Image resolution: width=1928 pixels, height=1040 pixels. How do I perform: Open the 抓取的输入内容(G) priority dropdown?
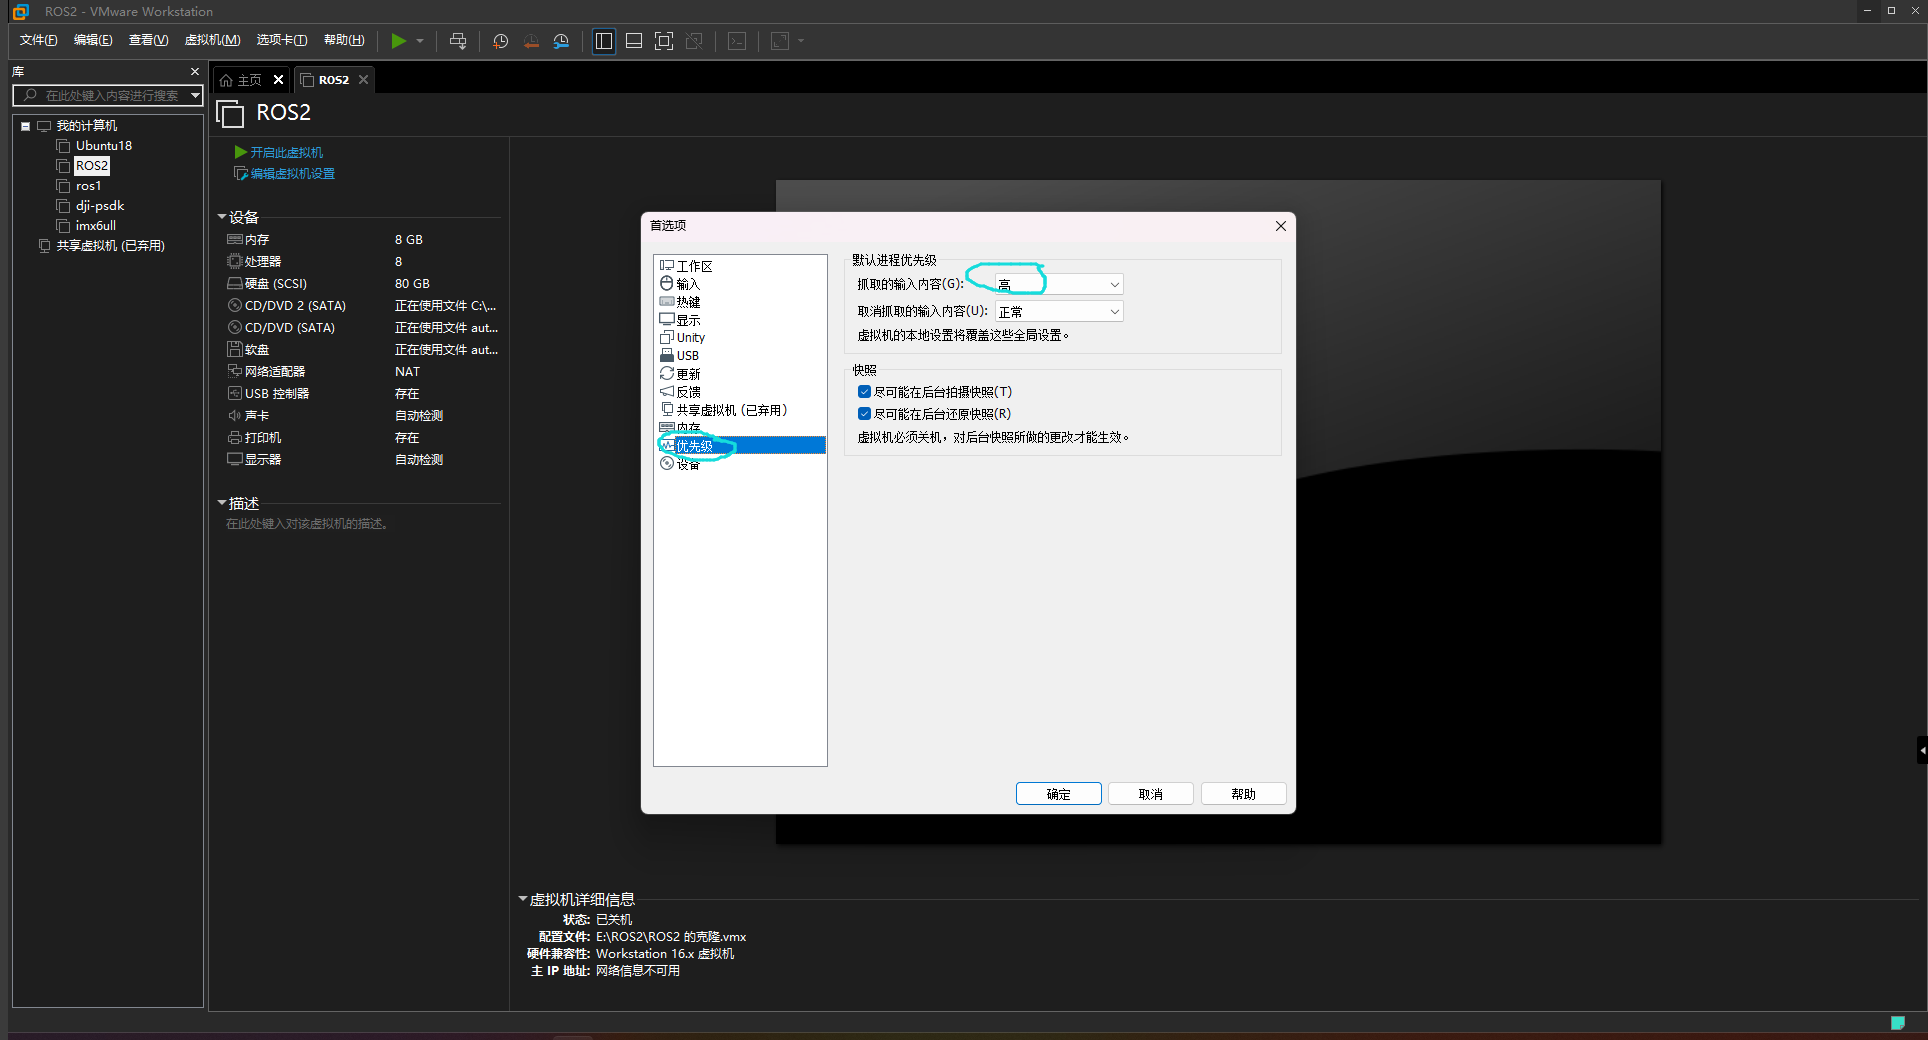pos(1059,285)
